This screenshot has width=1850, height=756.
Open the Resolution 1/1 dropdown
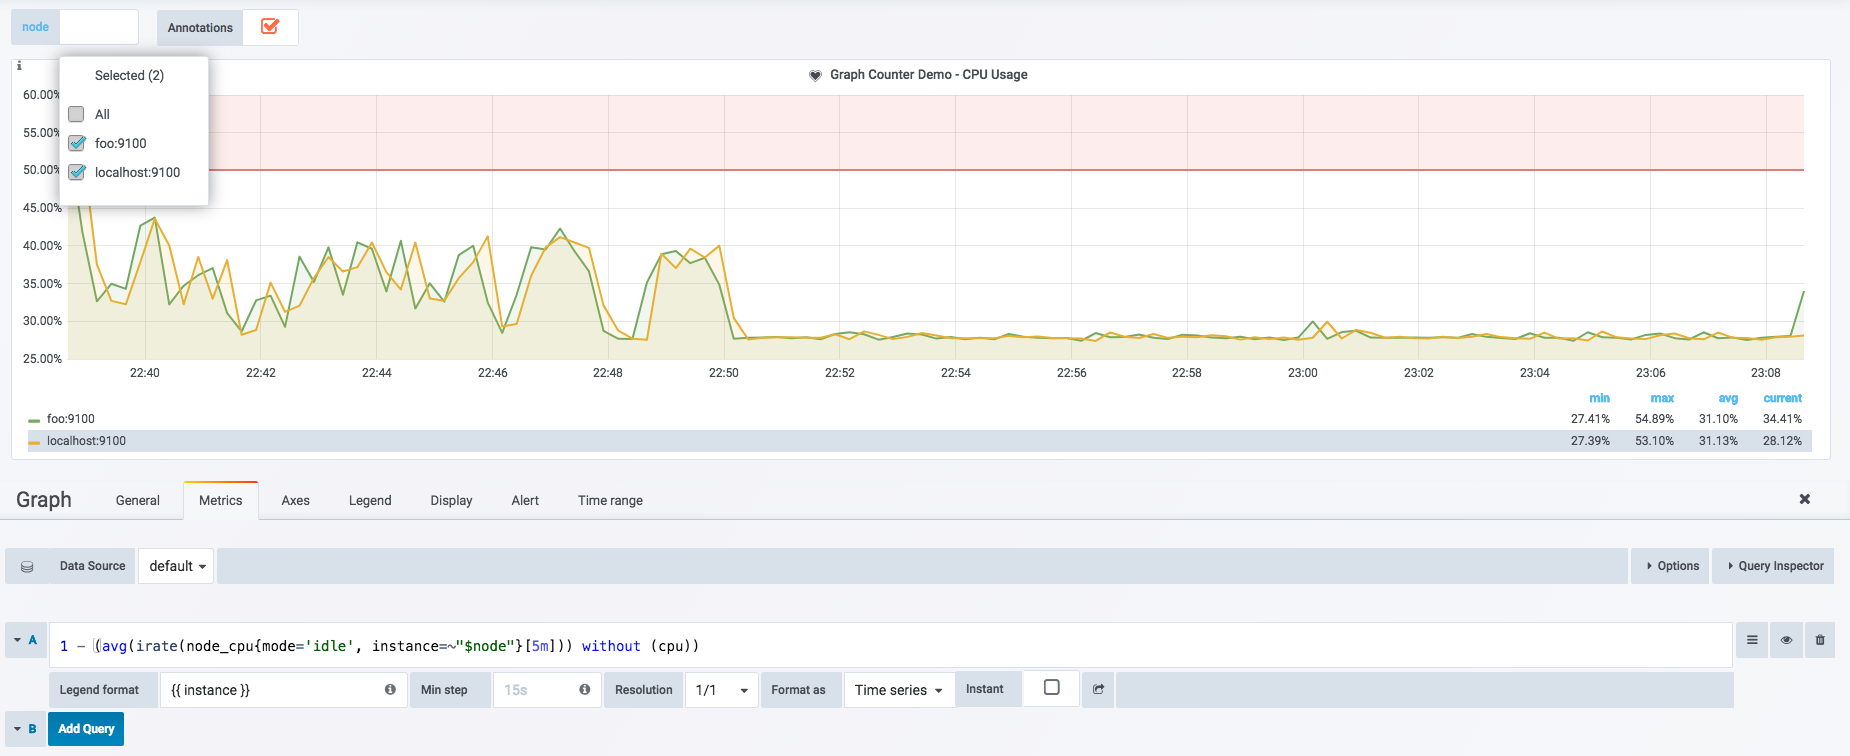(x=721, y=690)
